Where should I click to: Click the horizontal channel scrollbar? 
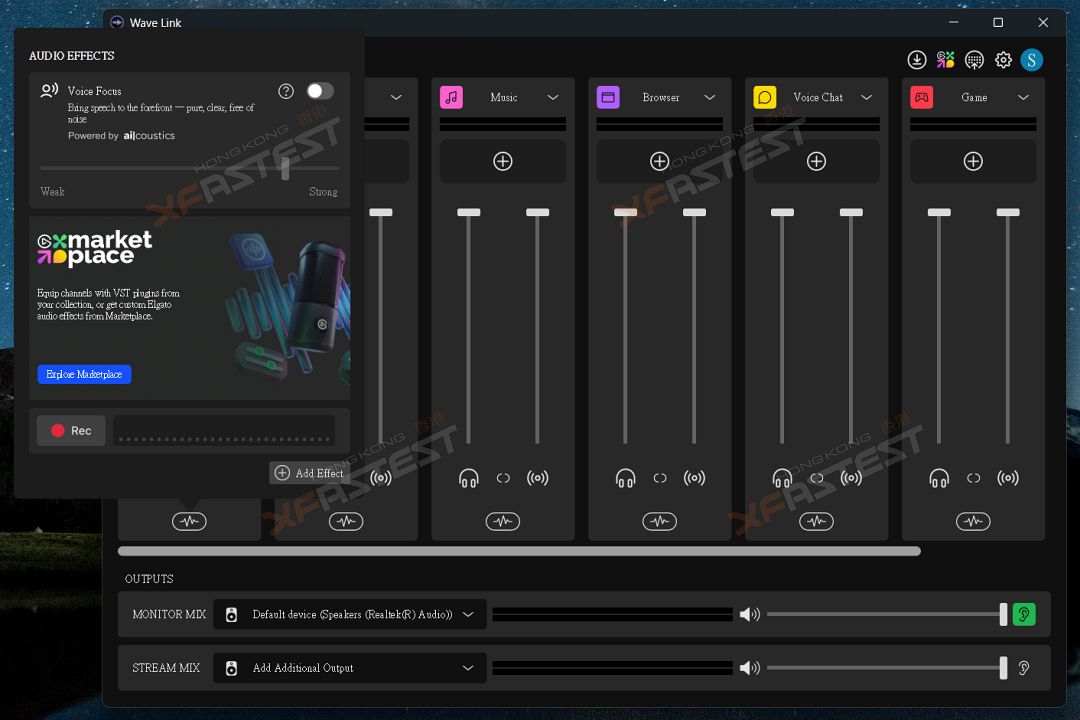tap(519, 551)
